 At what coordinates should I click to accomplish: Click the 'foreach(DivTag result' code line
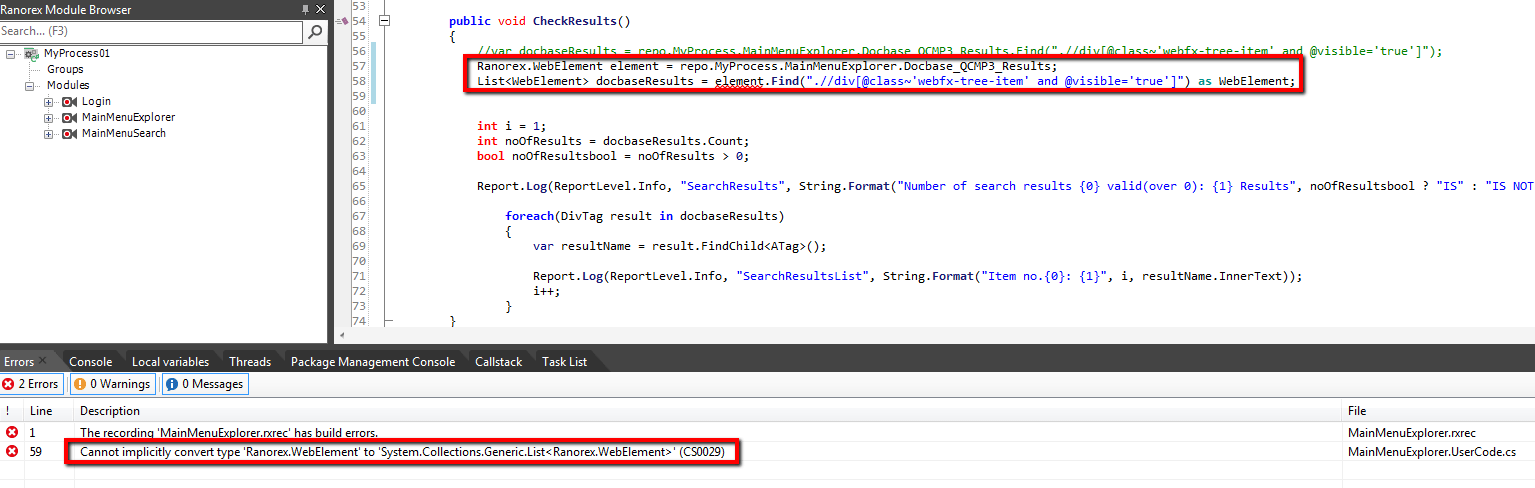pos(645,216)
